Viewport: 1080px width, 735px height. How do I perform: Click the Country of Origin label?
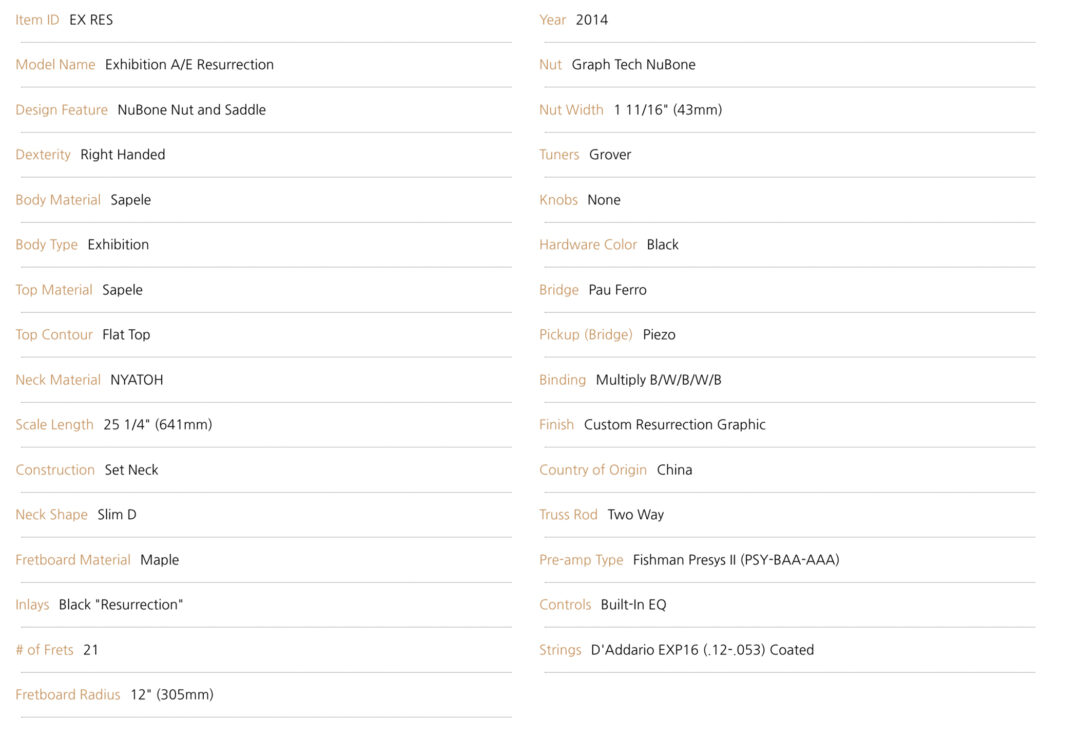[x=593, y=470]
